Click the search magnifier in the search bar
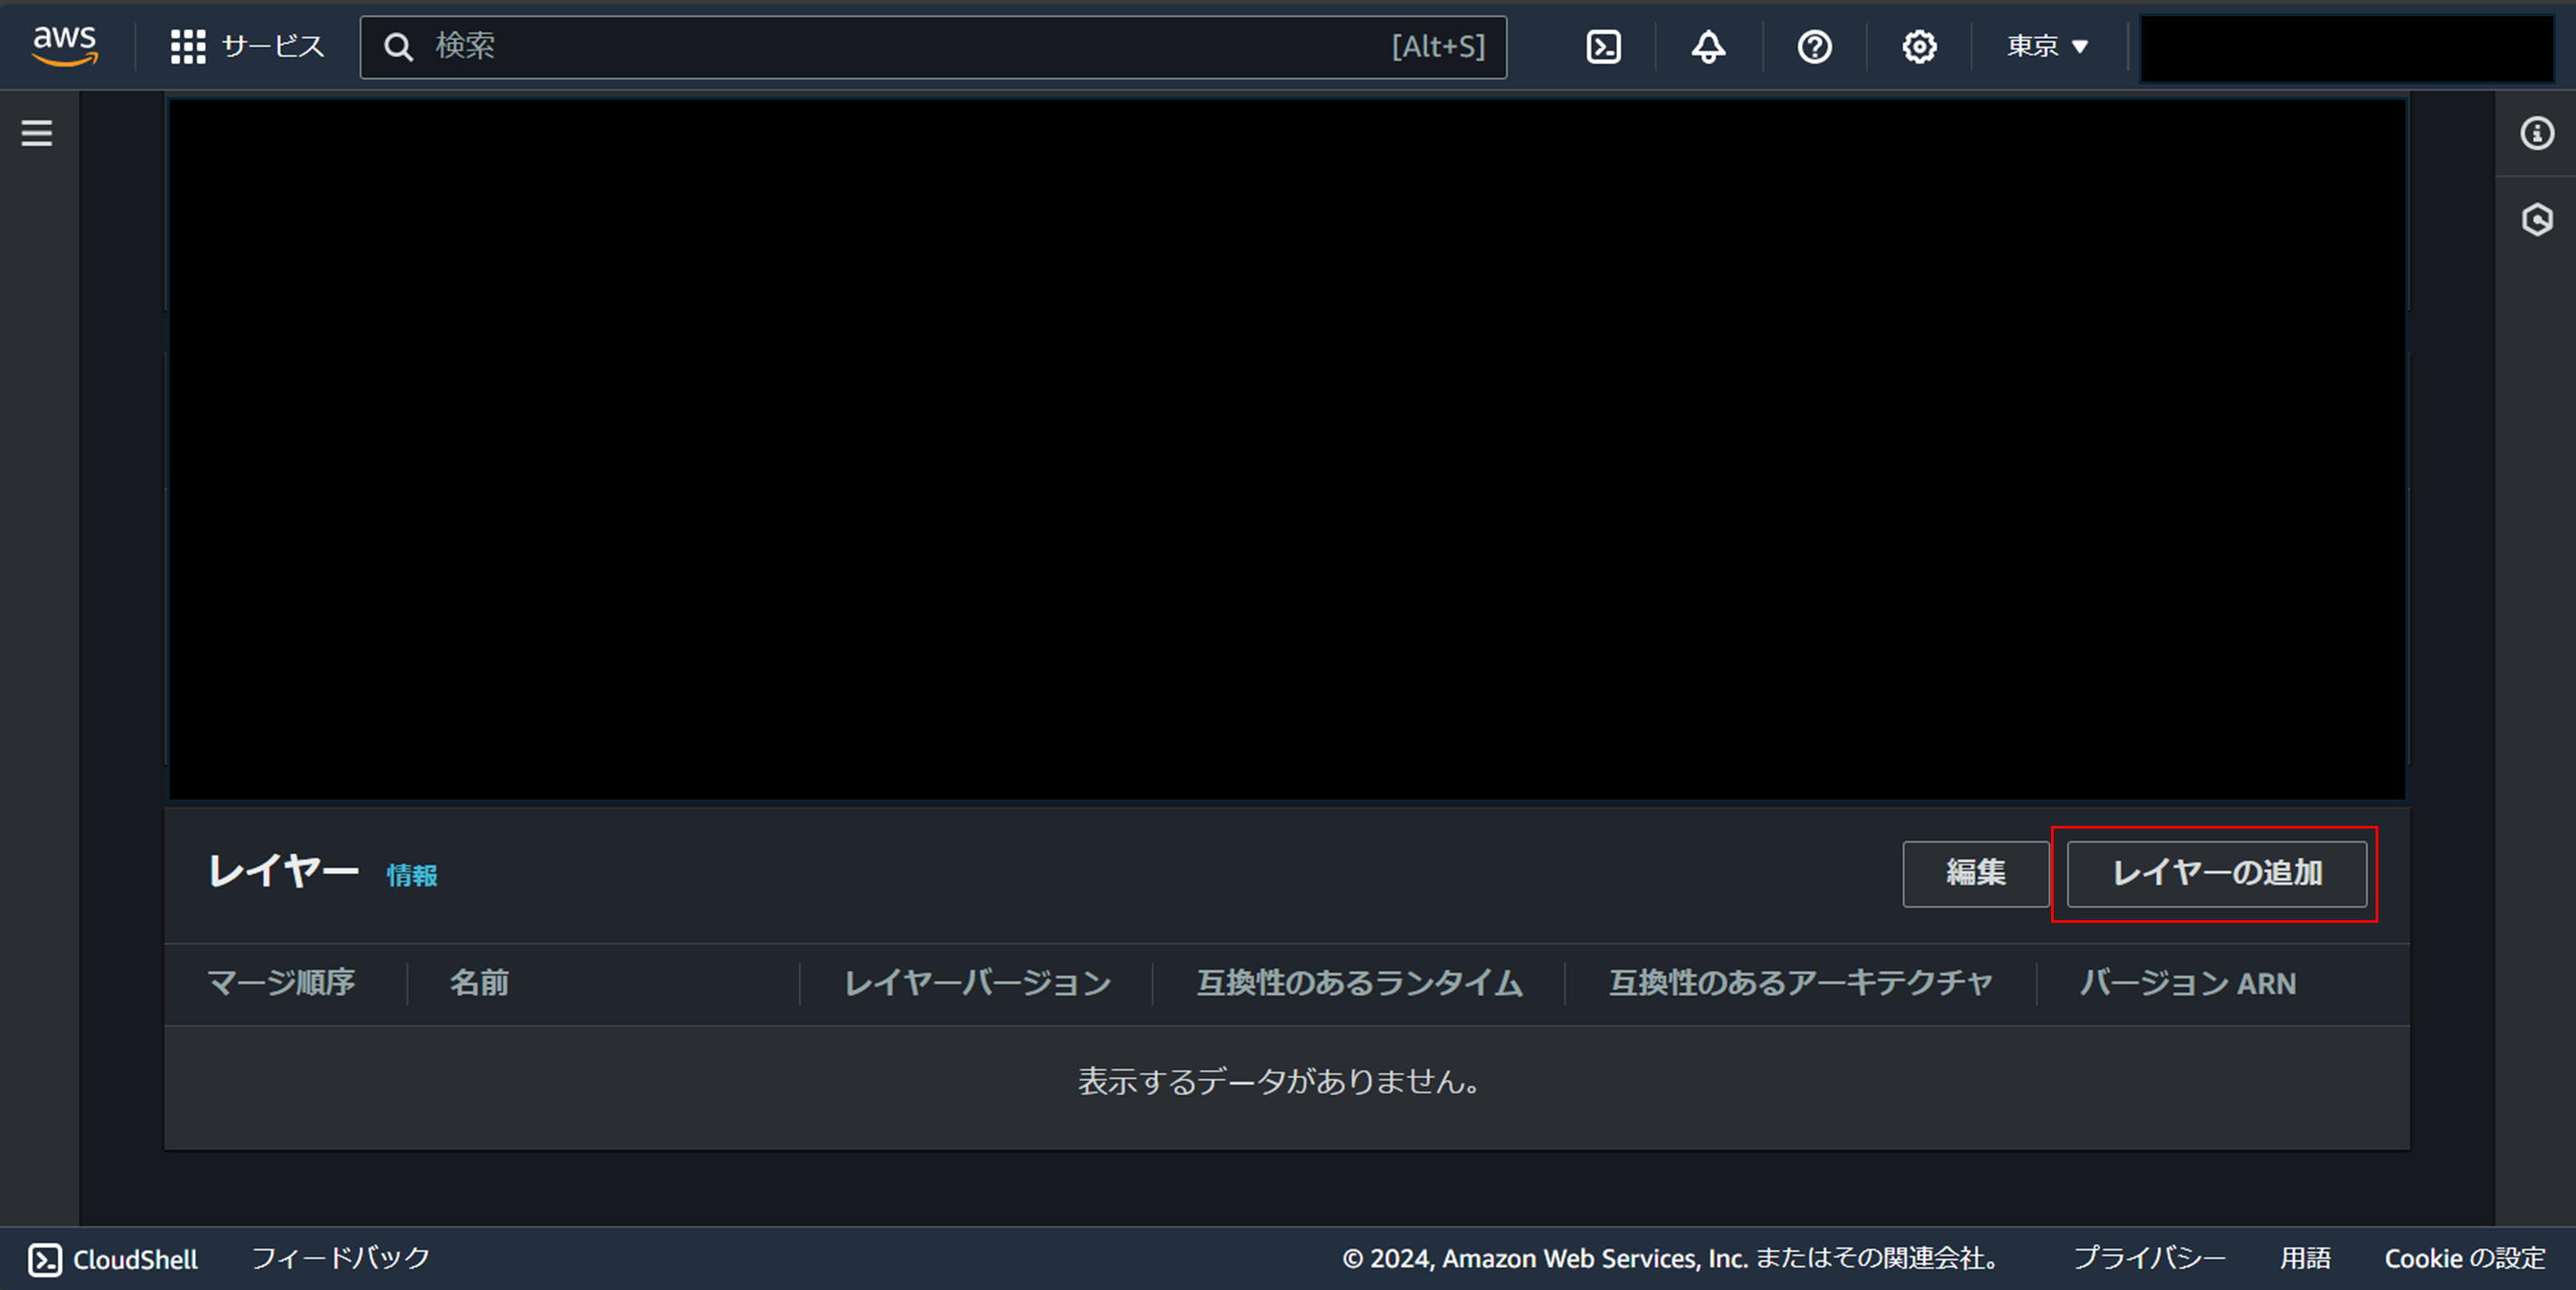This screenshot has height=1290, width=2576. [x=399, y=46]
